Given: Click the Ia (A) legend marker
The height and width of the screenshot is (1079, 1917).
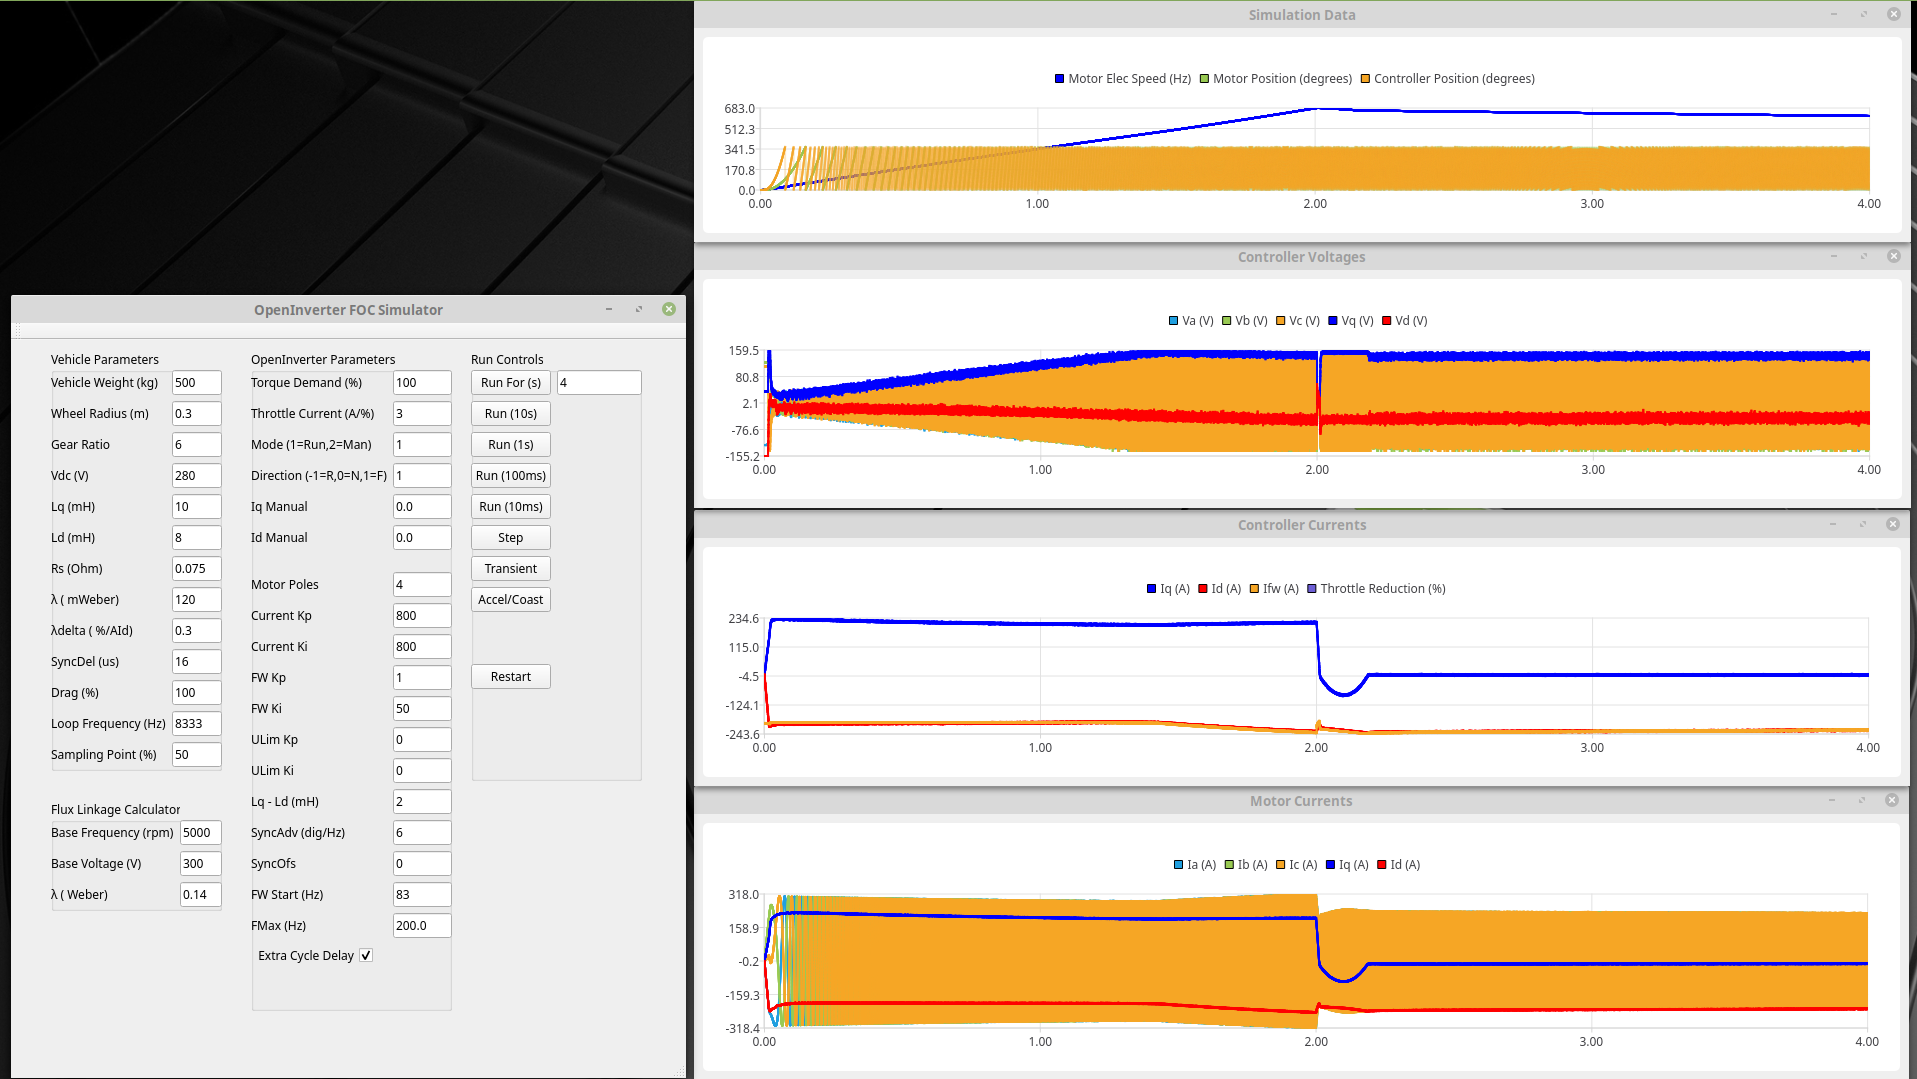Looking at the screenshot, I should (x=1179, y=865).
